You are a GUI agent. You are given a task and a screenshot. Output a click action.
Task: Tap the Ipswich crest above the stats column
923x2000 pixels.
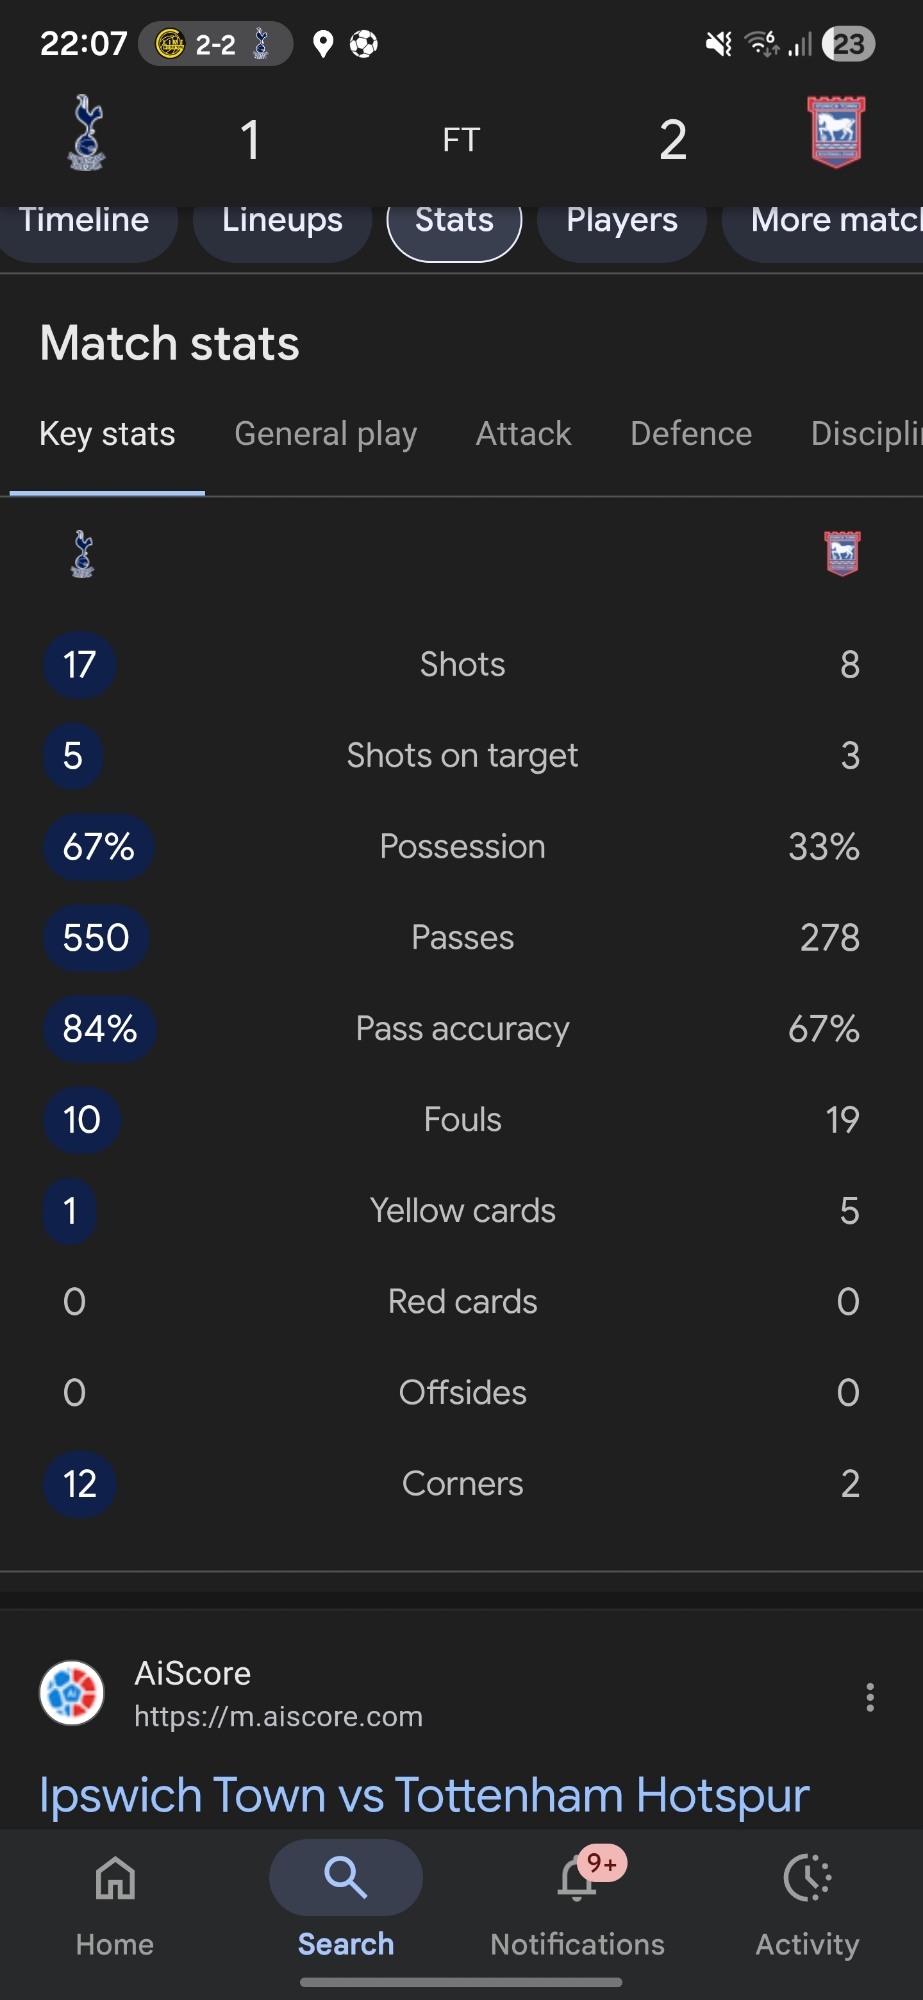point(842,553)
